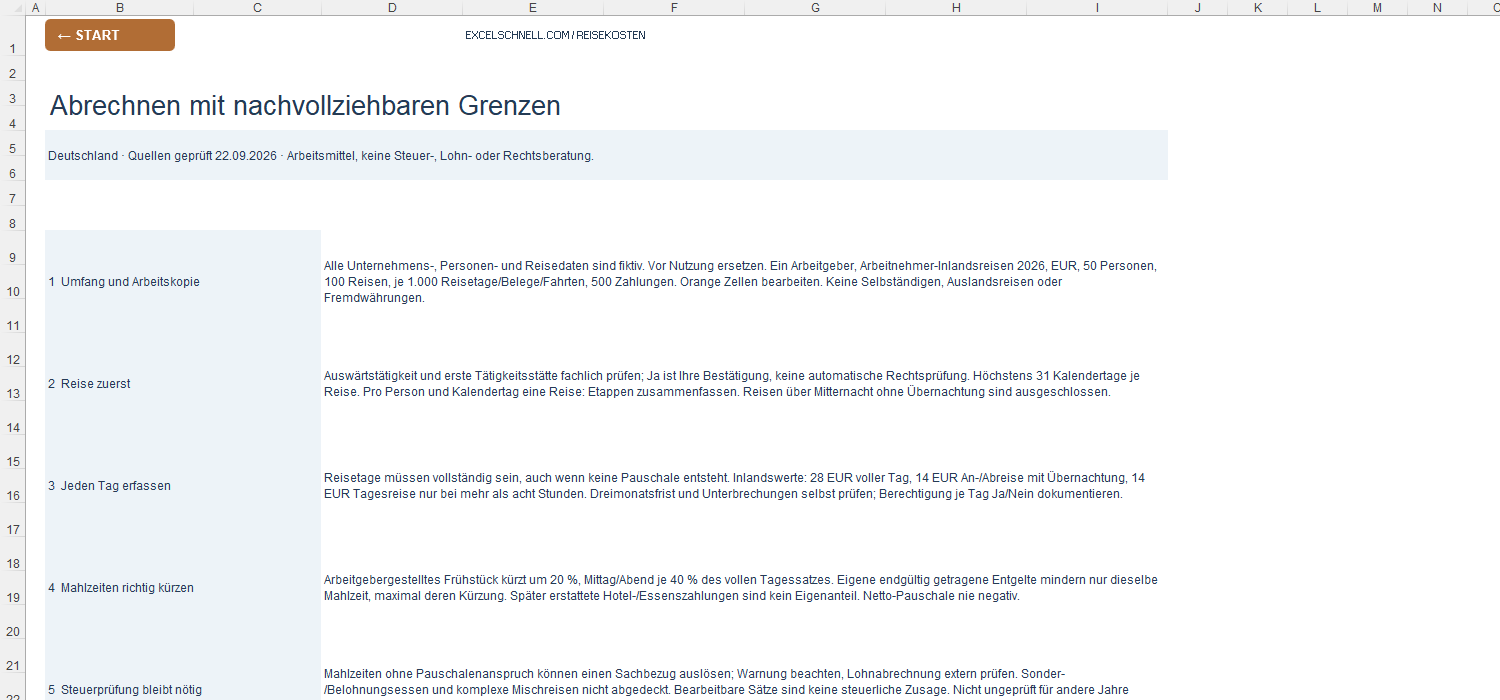Image resolution: width=1500 pixels, height=700 pixels.
Task: Click the paragraph starting 'Arbeitgebergestelltes Frühstück kürzt'
Action: pyautogui.click(x=740, y=588)
